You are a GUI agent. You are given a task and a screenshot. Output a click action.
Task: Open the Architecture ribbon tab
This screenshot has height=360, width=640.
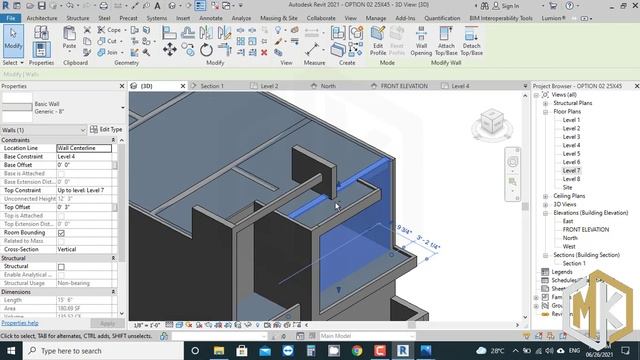pos(42,18)
